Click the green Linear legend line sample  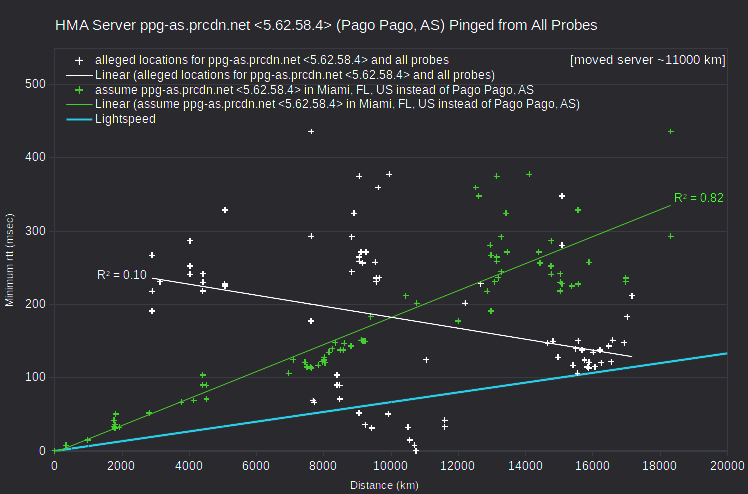[79, 104]
